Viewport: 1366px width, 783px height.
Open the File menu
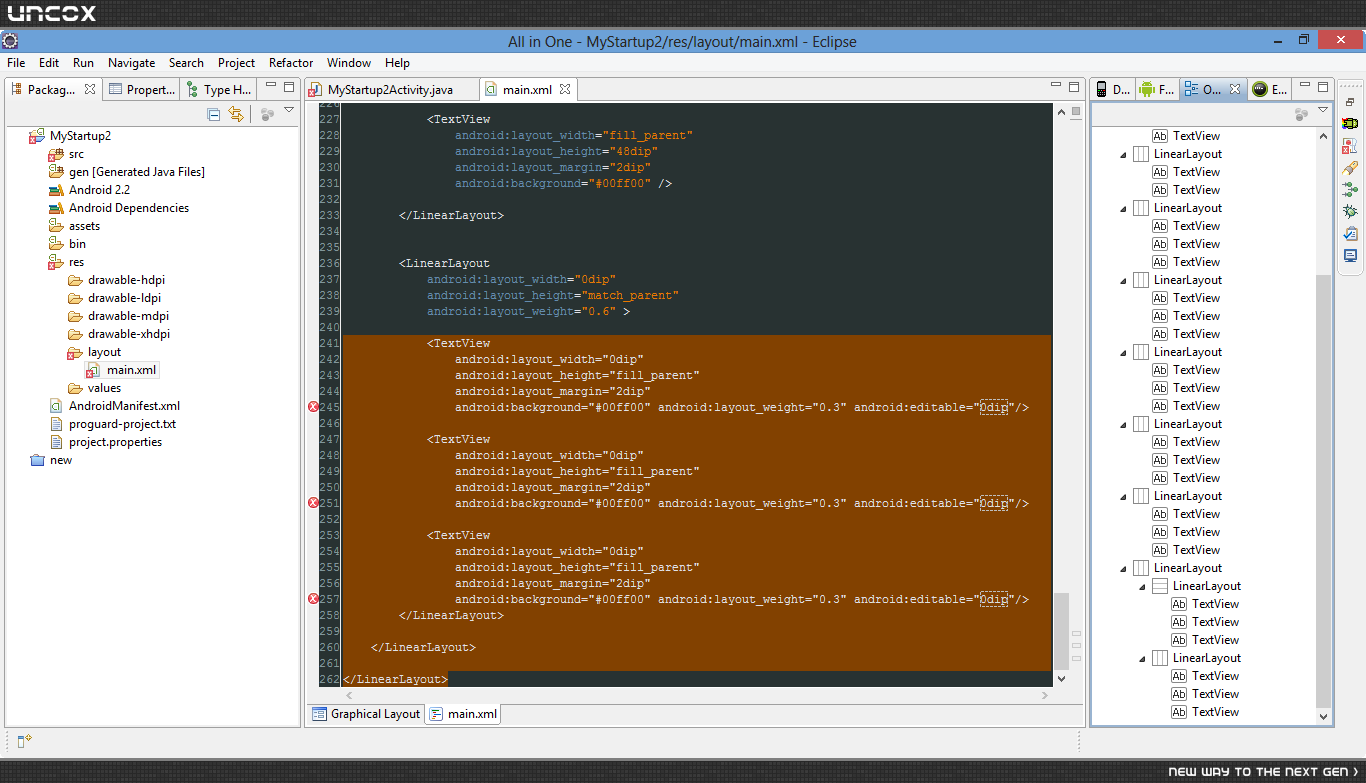coord(16,63)
